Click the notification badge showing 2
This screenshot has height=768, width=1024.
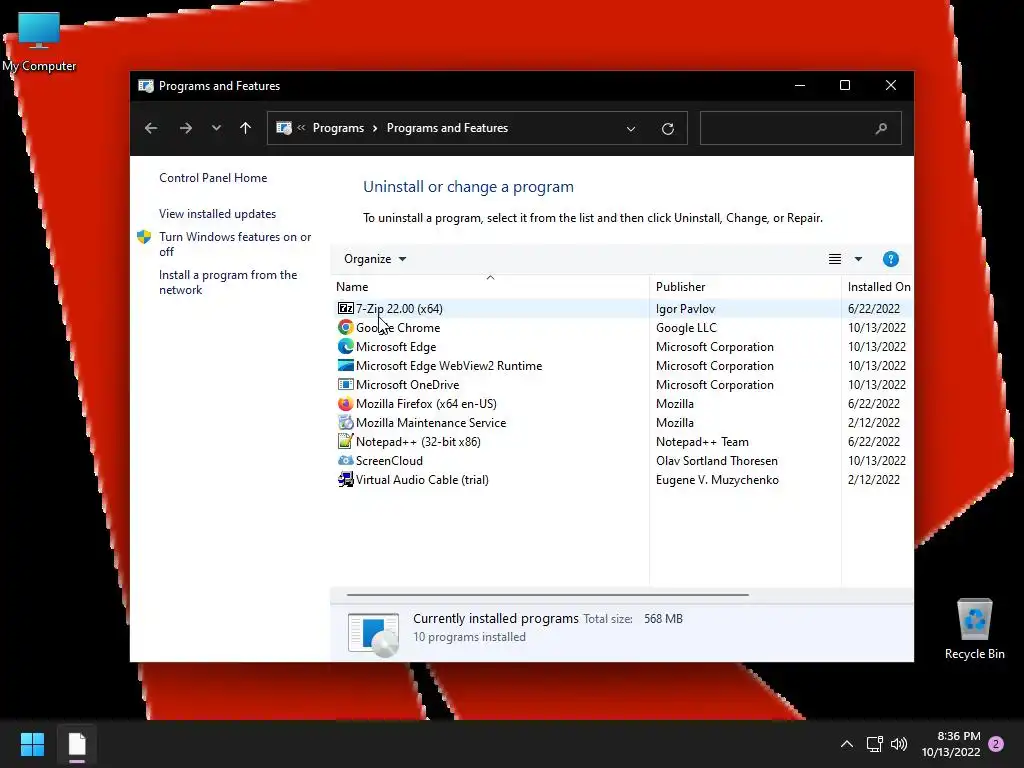(996, 744)
